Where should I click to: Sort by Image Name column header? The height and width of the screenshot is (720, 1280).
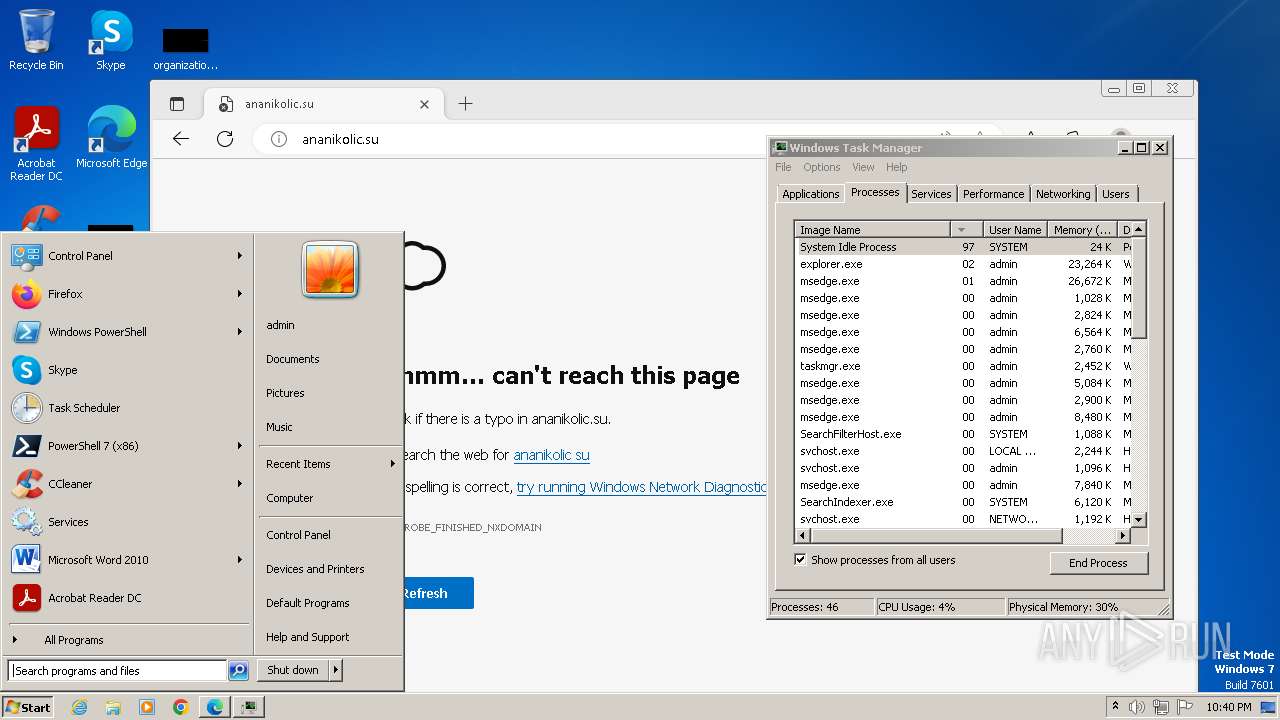coord(873,230)
